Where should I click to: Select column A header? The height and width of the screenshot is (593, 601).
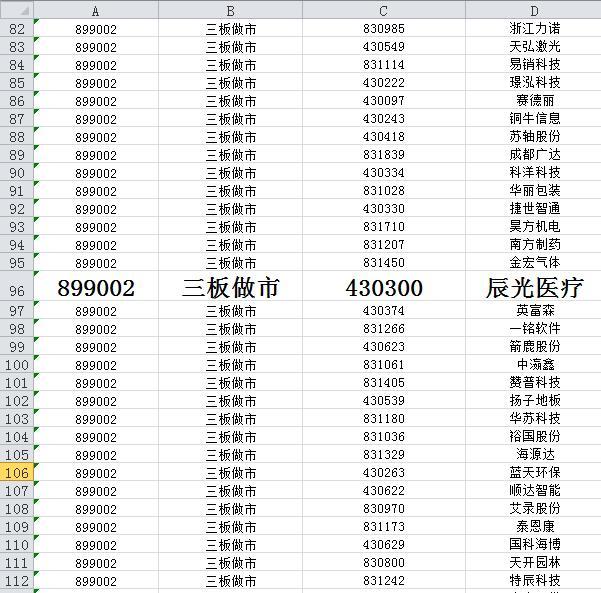(96, 9)
